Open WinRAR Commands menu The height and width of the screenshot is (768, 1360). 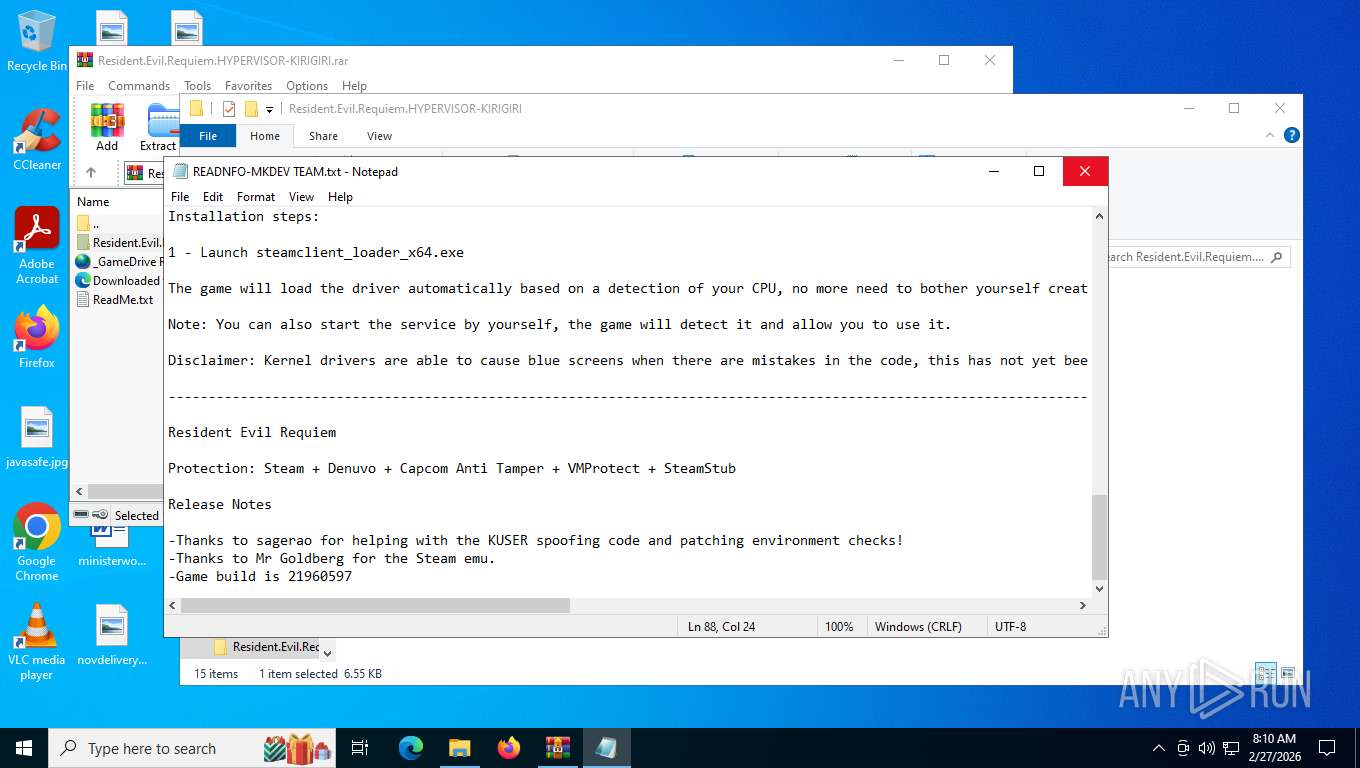pos(139,86)
